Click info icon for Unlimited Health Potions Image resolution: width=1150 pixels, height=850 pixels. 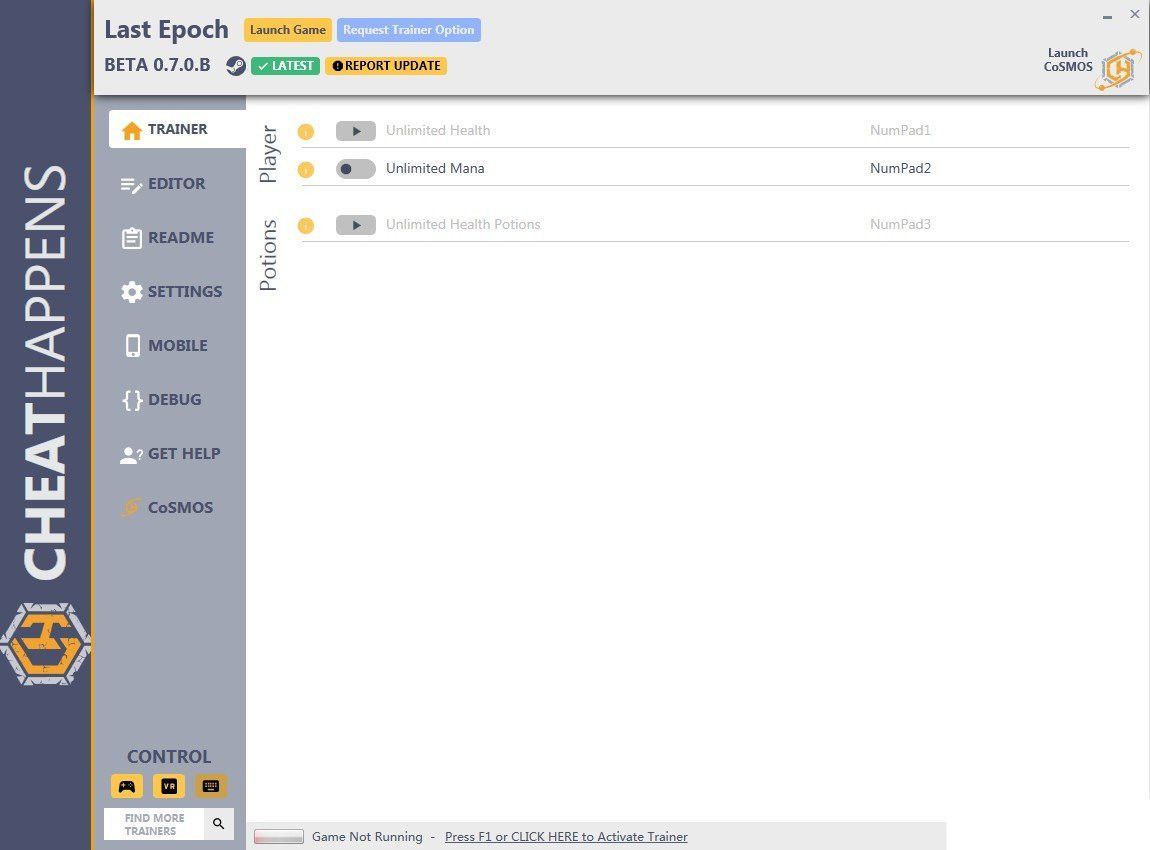306,225
